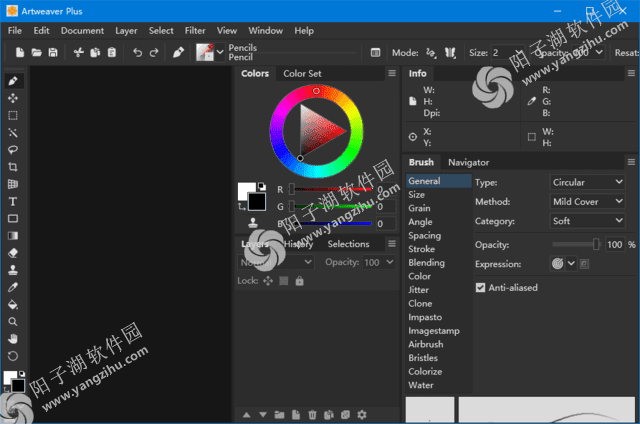
Task: Select the Crop tool
Action: coord(13,167)
